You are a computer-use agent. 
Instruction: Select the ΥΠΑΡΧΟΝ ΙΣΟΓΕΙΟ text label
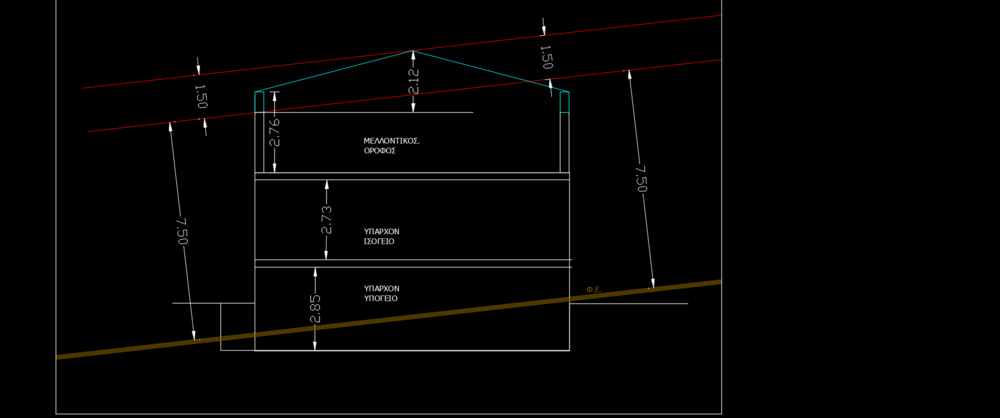(x=382, y=236)
